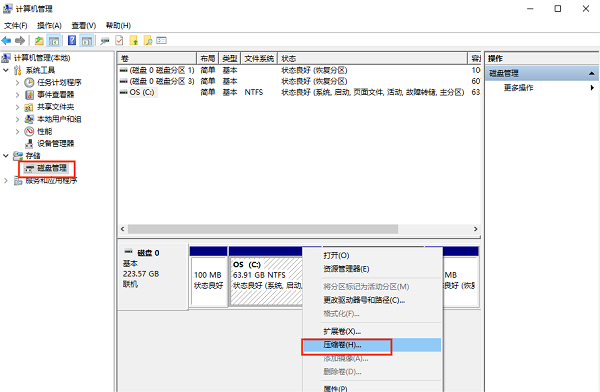Viewport: 600px width, 392px height.
Task: Collapse the 存储 tree node
Action: pyautogui.click(x=6, y=155)
